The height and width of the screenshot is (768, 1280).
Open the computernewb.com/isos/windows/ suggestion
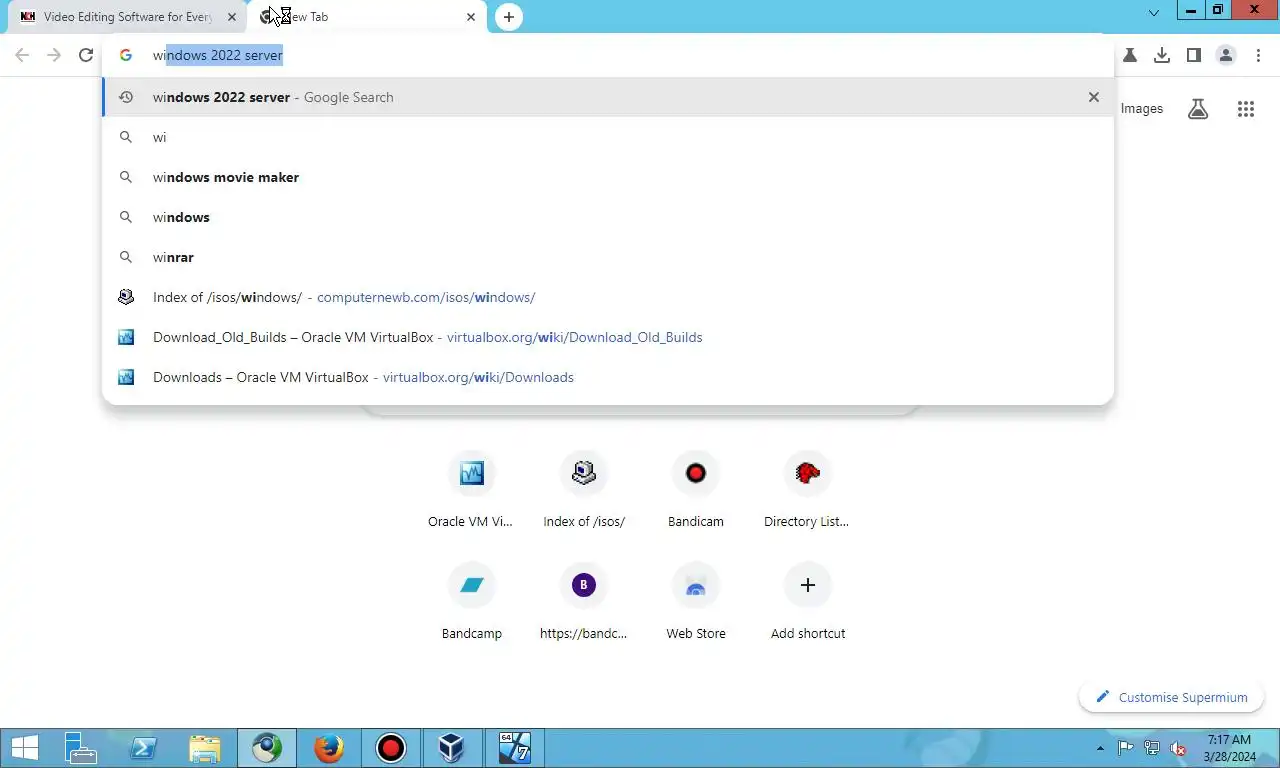tap(608, 297)
